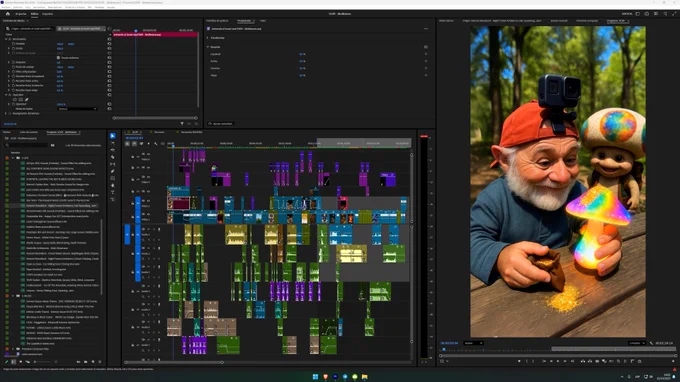This screenshot has height=382, width=680.
Task: Step back one frame in Program monitor
Action: point(551,361)
